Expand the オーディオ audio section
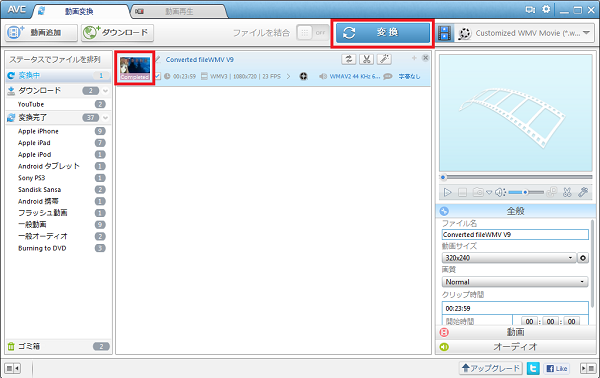Viewport: 600px width, 378px height. (515, 347)
